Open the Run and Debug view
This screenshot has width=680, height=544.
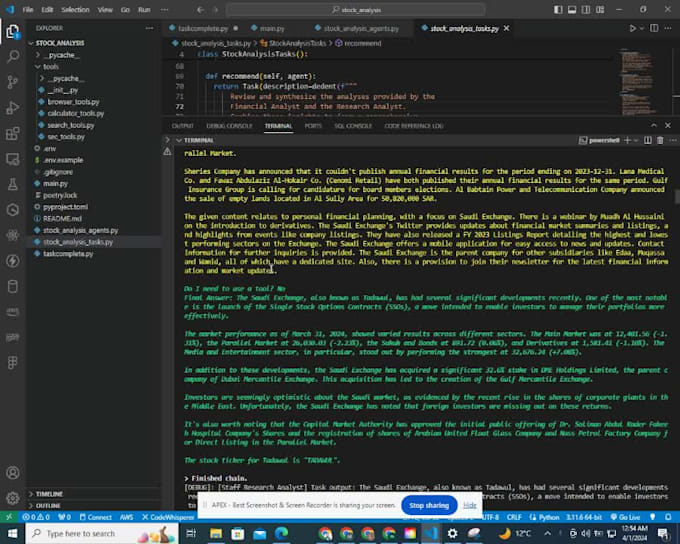(13, 107)
